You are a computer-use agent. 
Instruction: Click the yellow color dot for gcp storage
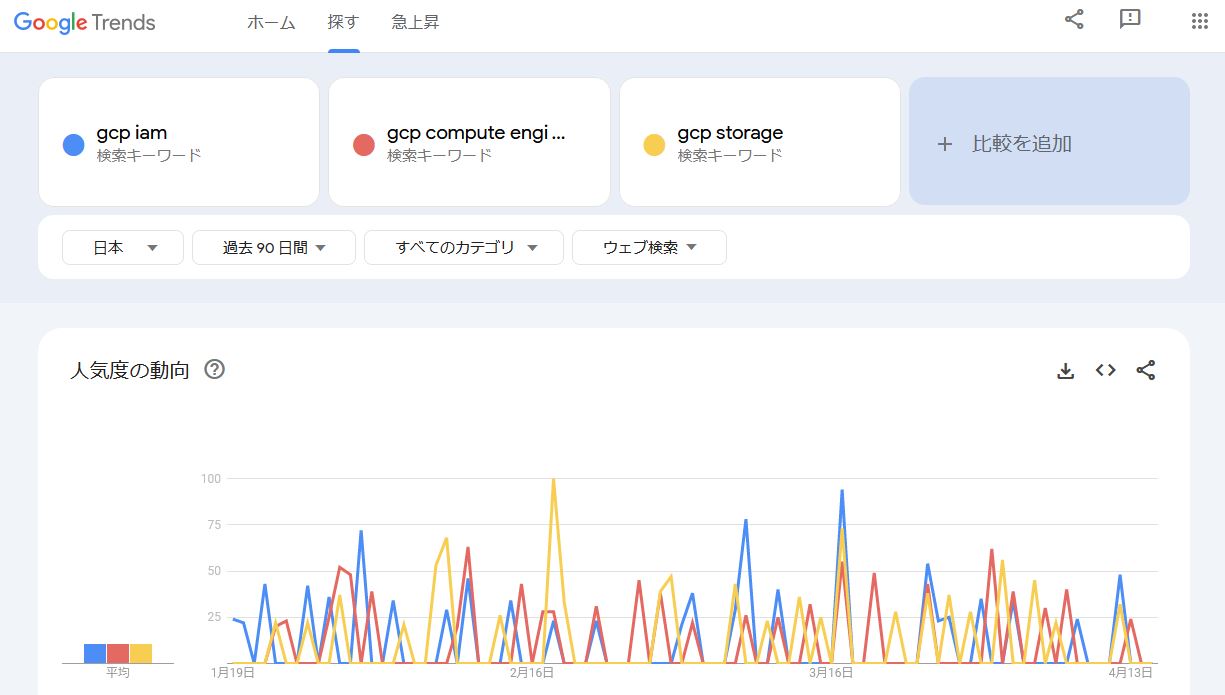click(654, 145)
